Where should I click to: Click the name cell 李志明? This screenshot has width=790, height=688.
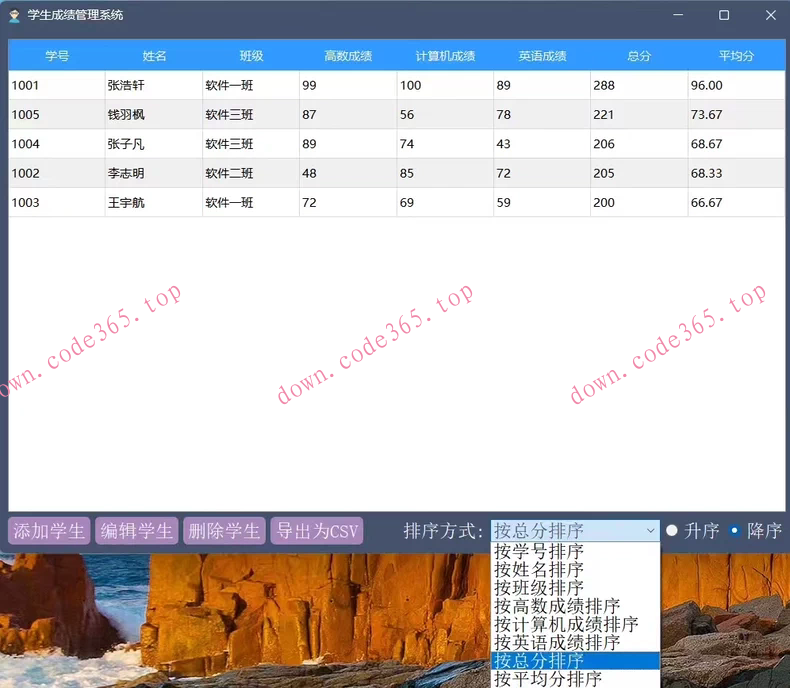click(154, 173)
